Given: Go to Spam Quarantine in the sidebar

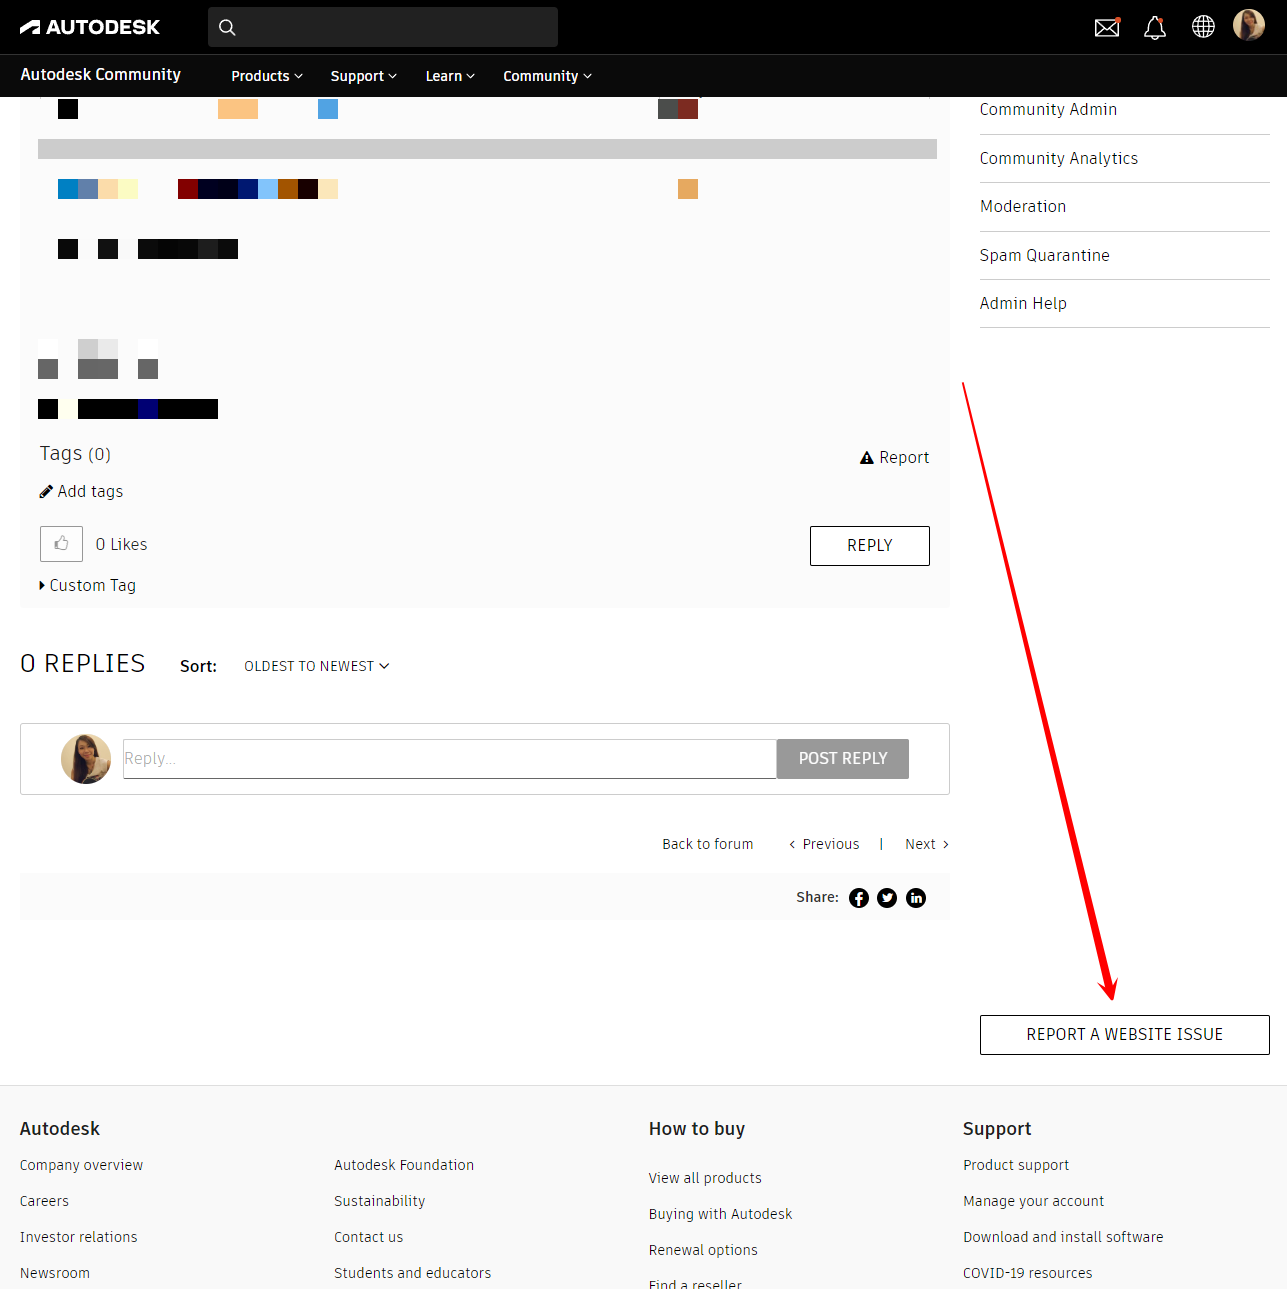Looking at the screenshot, I should pyautogui.click(x=1044, y=255).
